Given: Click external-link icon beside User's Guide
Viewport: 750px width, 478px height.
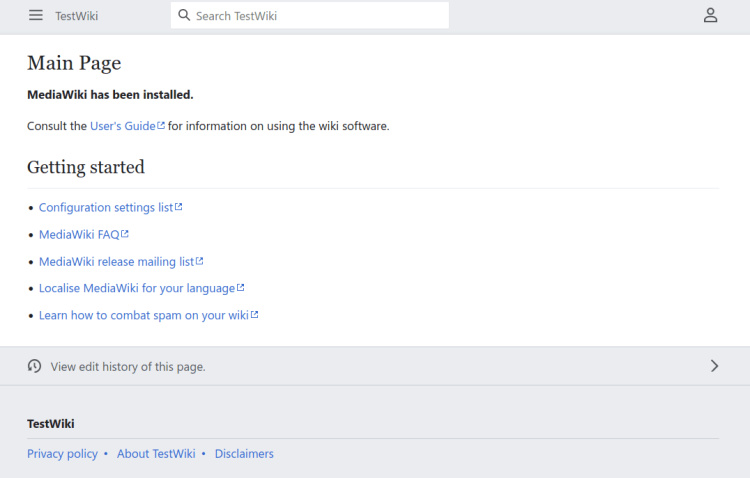Looking at the screenshot, I should coord(161,126).
